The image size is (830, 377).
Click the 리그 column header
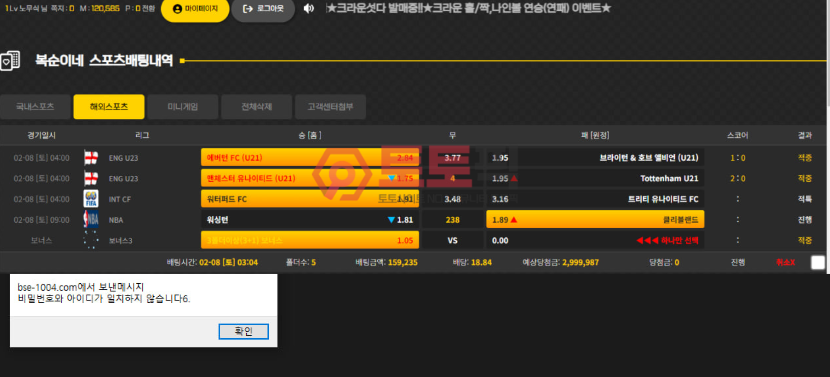(x=142, y=136)
